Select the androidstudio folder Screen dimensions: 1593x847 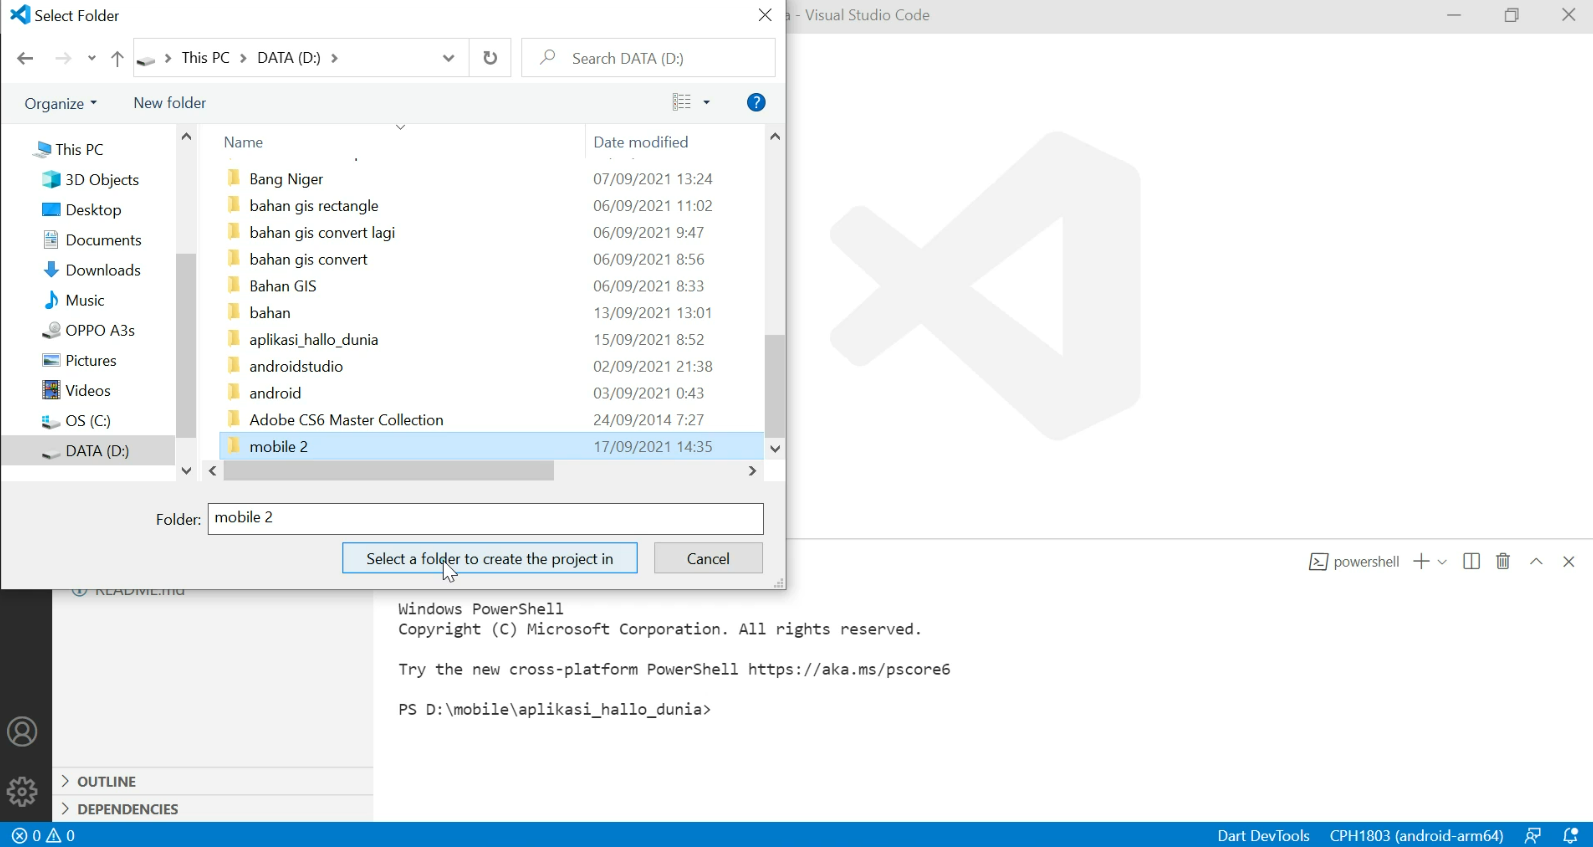coord(490,366)
